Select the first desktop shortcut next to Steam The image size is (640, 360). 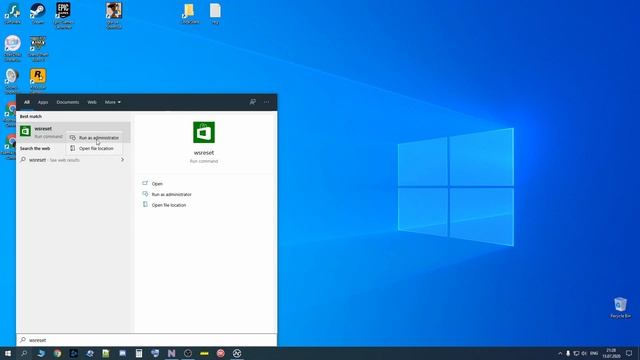coord(13,13)
